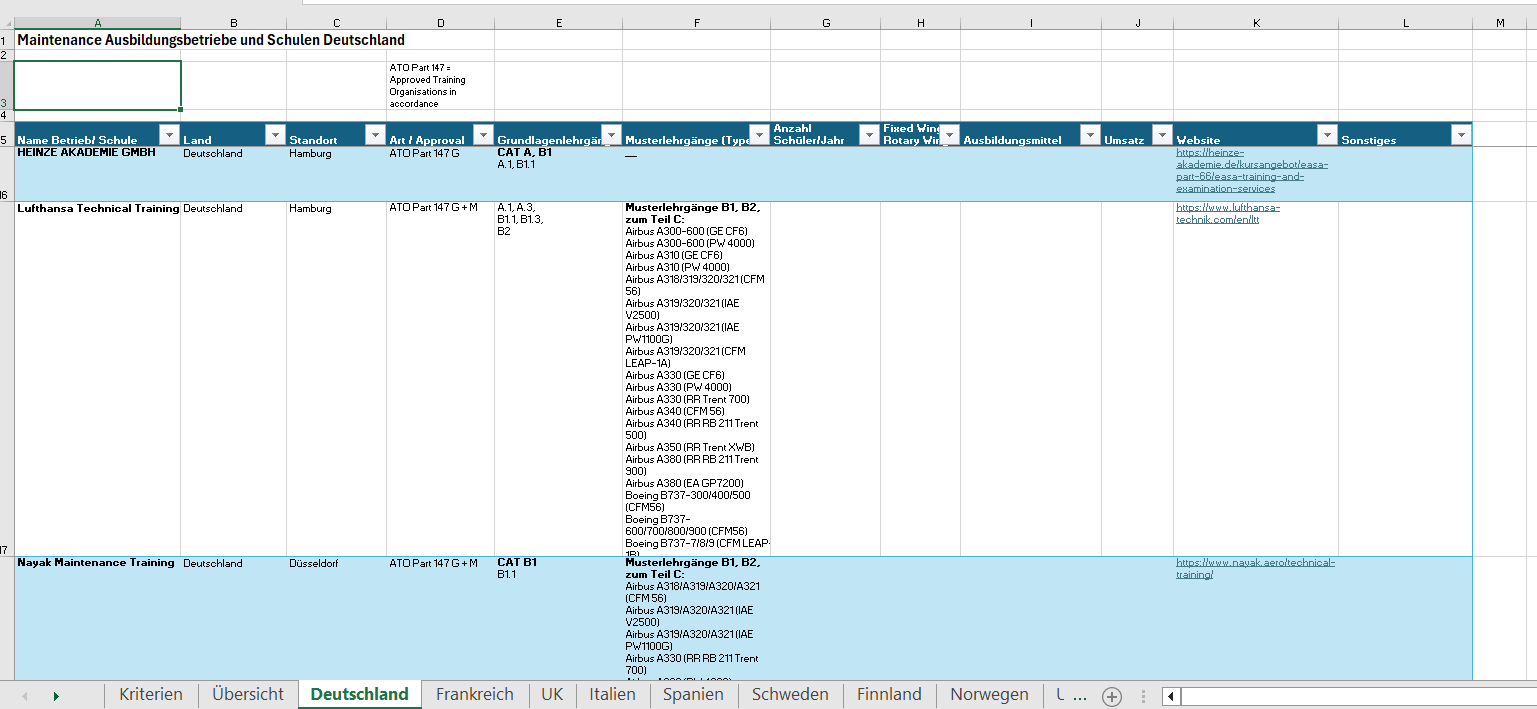Image resolution: width=1537 pixels, height=709 pixels.
Task: Open the AutoFilter icon on the Land header
Action: tap(274, 134)
